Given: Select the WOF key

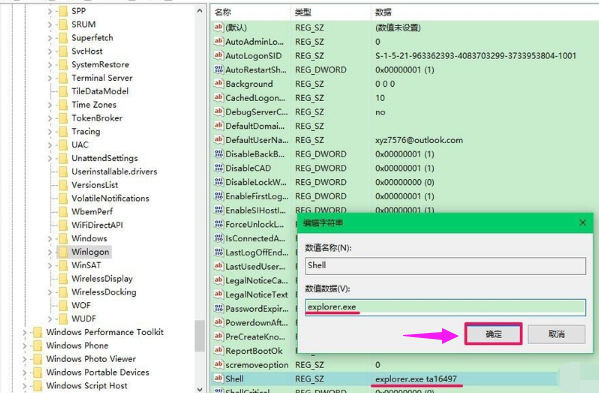Looking at the screenshot, I should 81,305.
